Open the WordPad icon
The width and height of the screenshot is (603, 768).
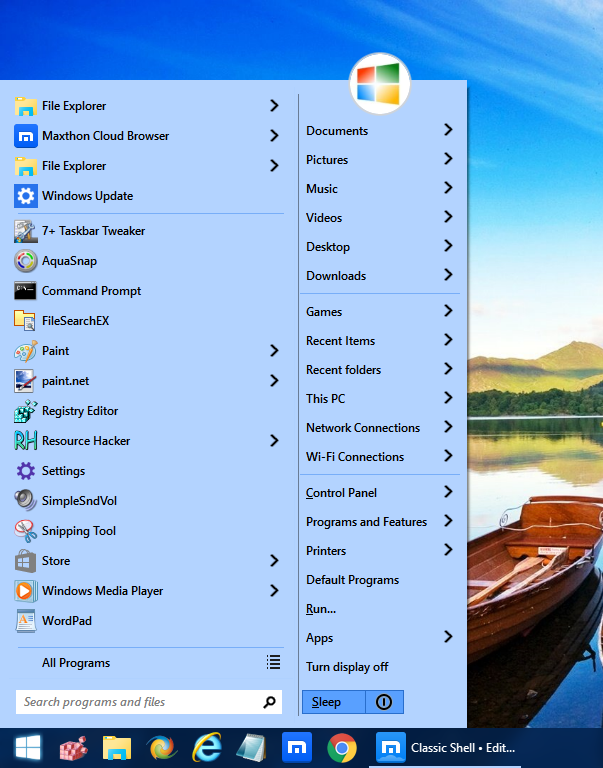click(x=25, y=621)
